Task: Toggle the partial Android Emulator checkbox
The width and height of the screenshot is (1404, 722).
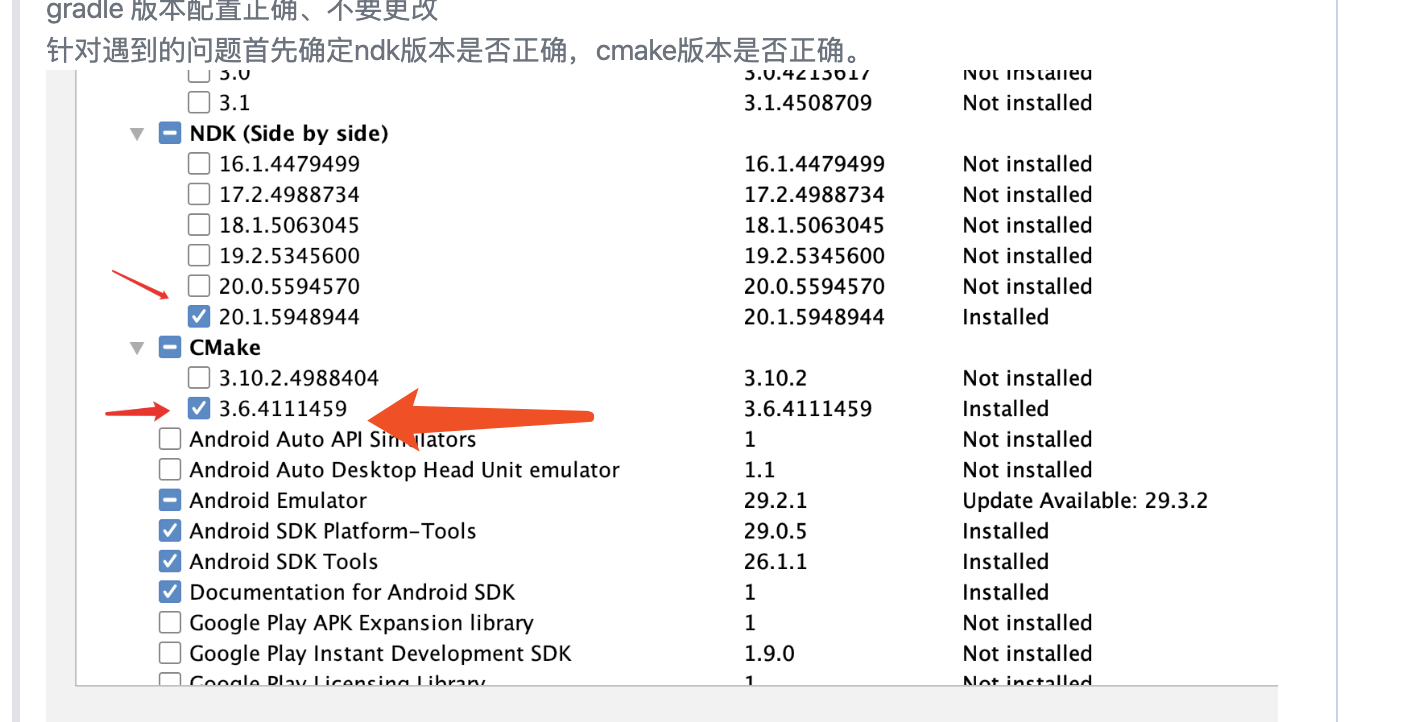Action: (170, 500)
